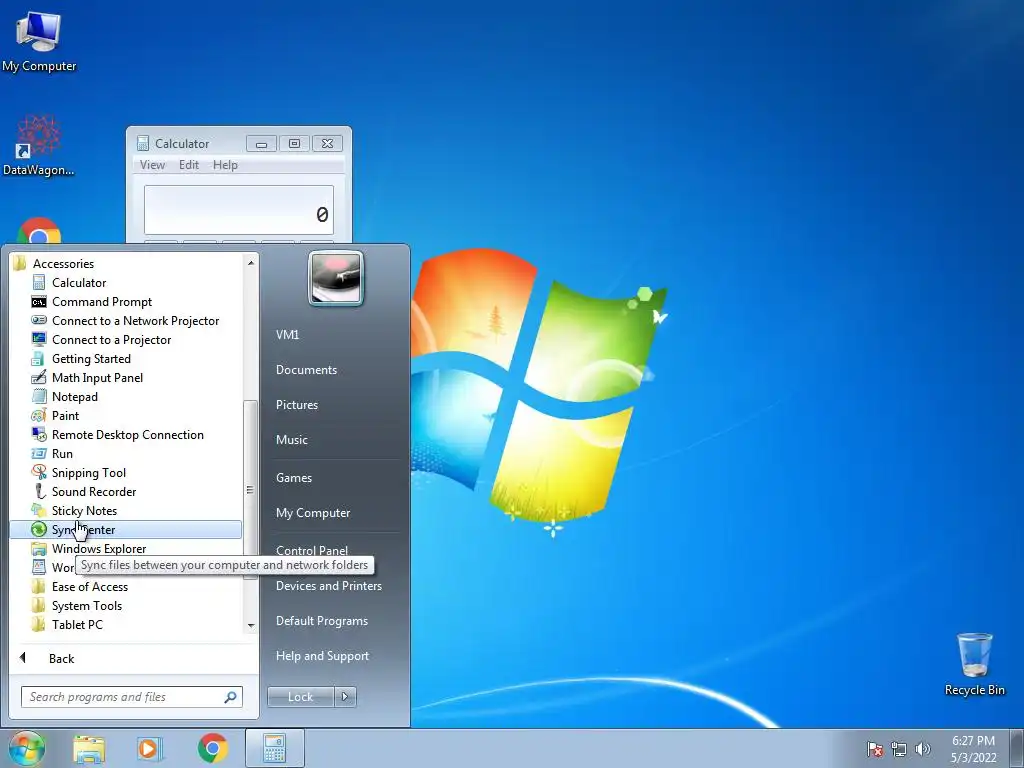This screenshot has width=1024, height=768.
Task: Click the Calculator display showing 0
Action: click(239, 210)
